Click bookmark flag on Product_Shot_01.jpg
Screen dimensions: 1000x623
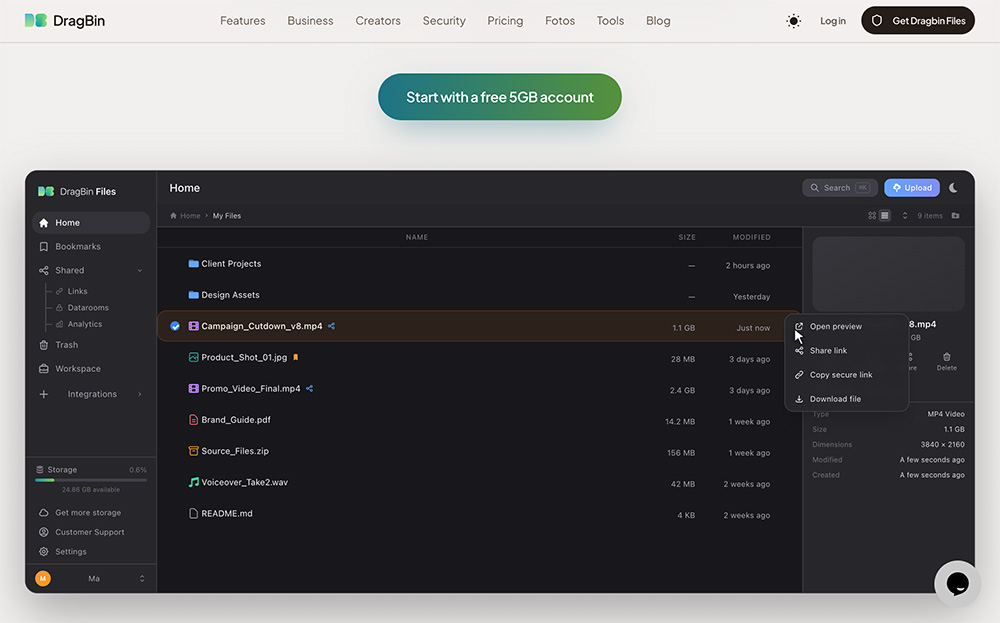coord(295,357)
